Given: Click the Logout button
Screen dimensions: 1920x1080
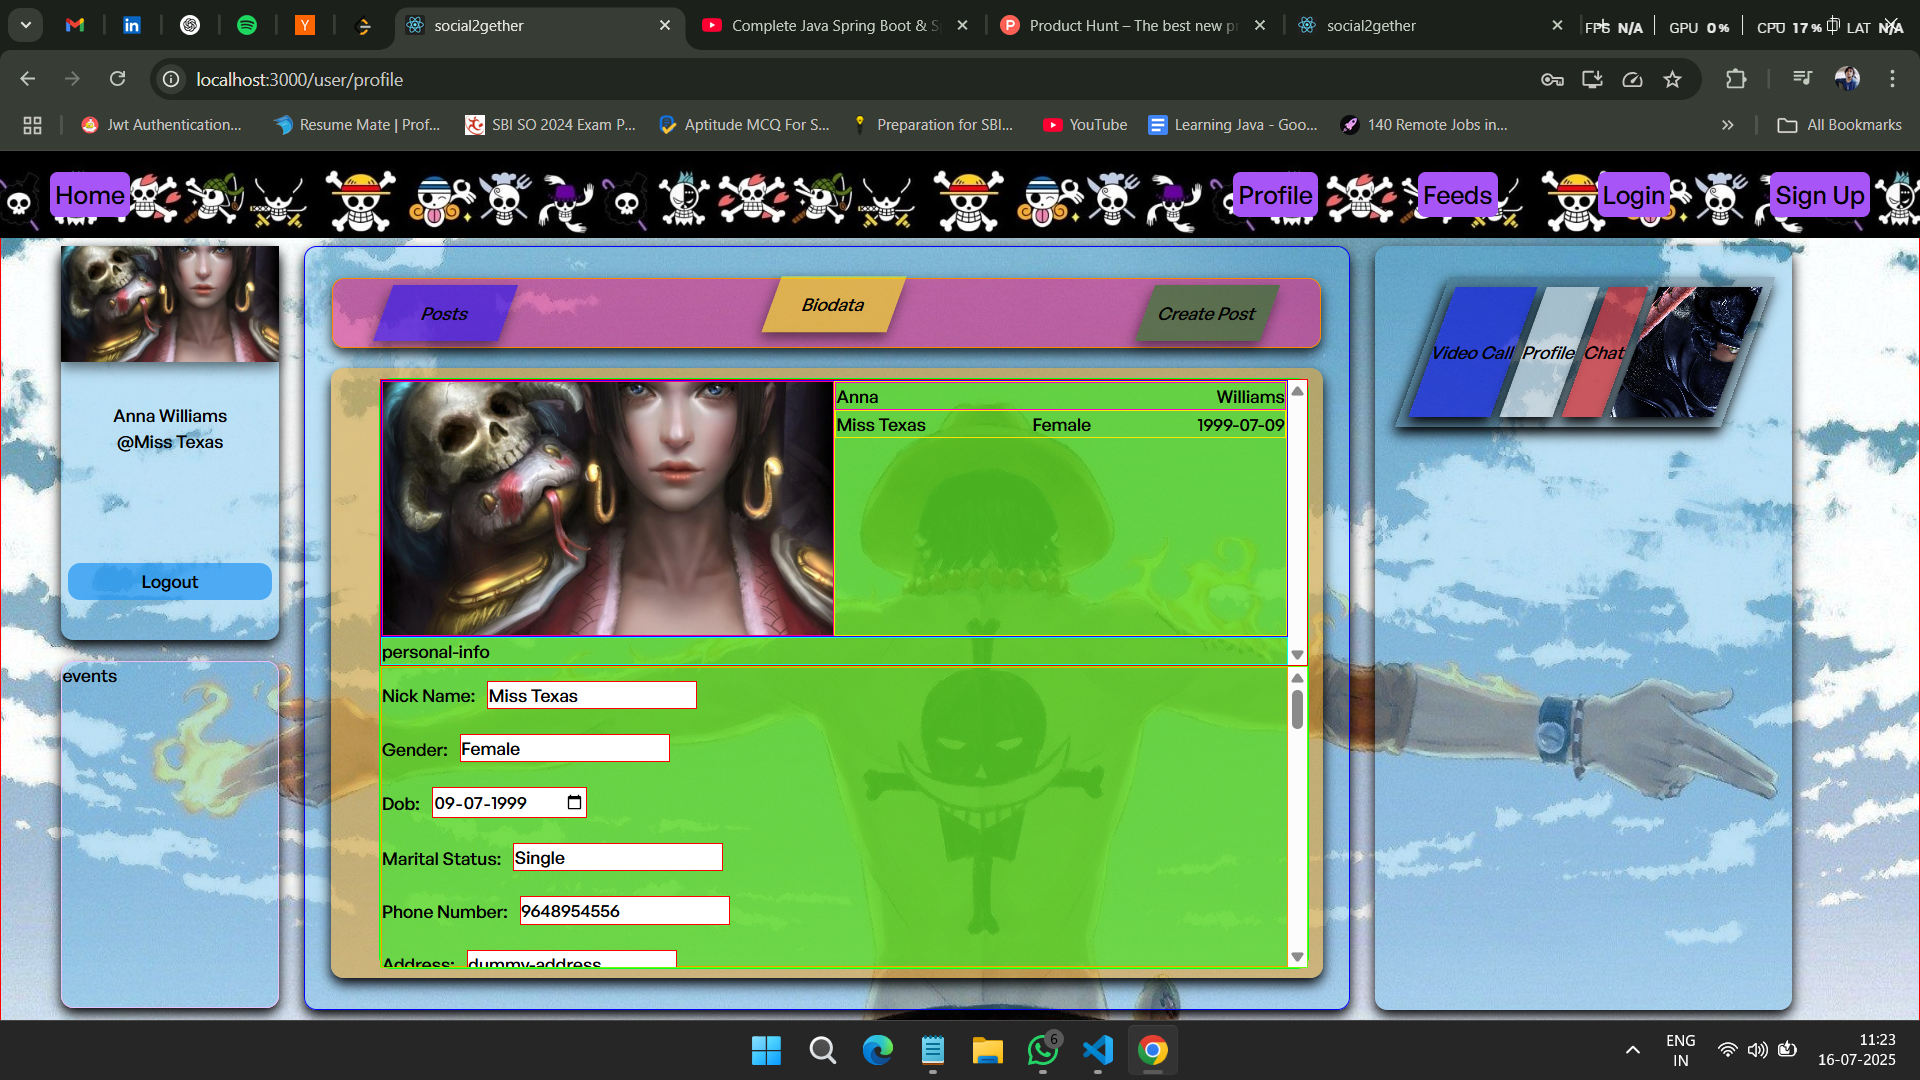Looking at the screenshot, I should click(x=169, y=581).
